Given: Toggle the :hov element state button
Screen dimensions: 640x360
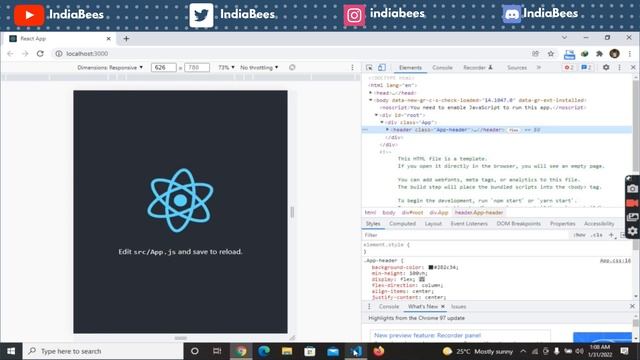Looking at the screenshot, I should point(579,235).
